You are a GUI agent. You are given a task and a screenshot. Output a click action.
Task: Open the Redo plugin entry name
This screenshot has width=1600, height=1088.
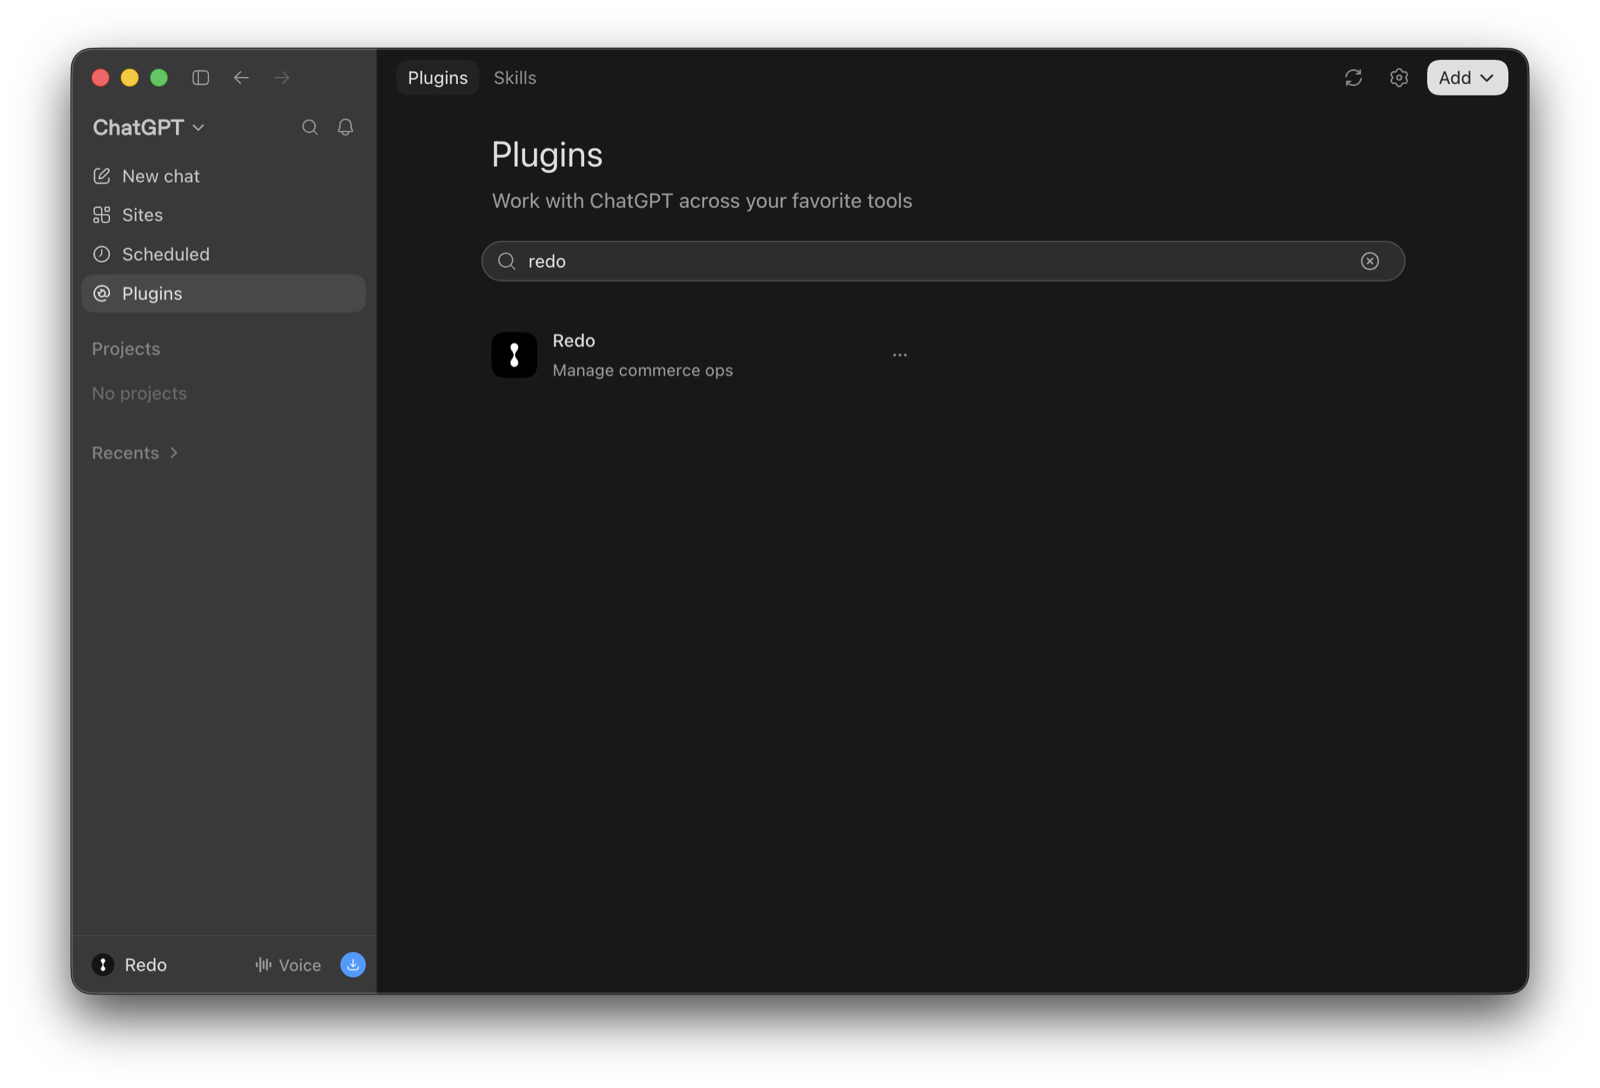[x=574, y=341]
